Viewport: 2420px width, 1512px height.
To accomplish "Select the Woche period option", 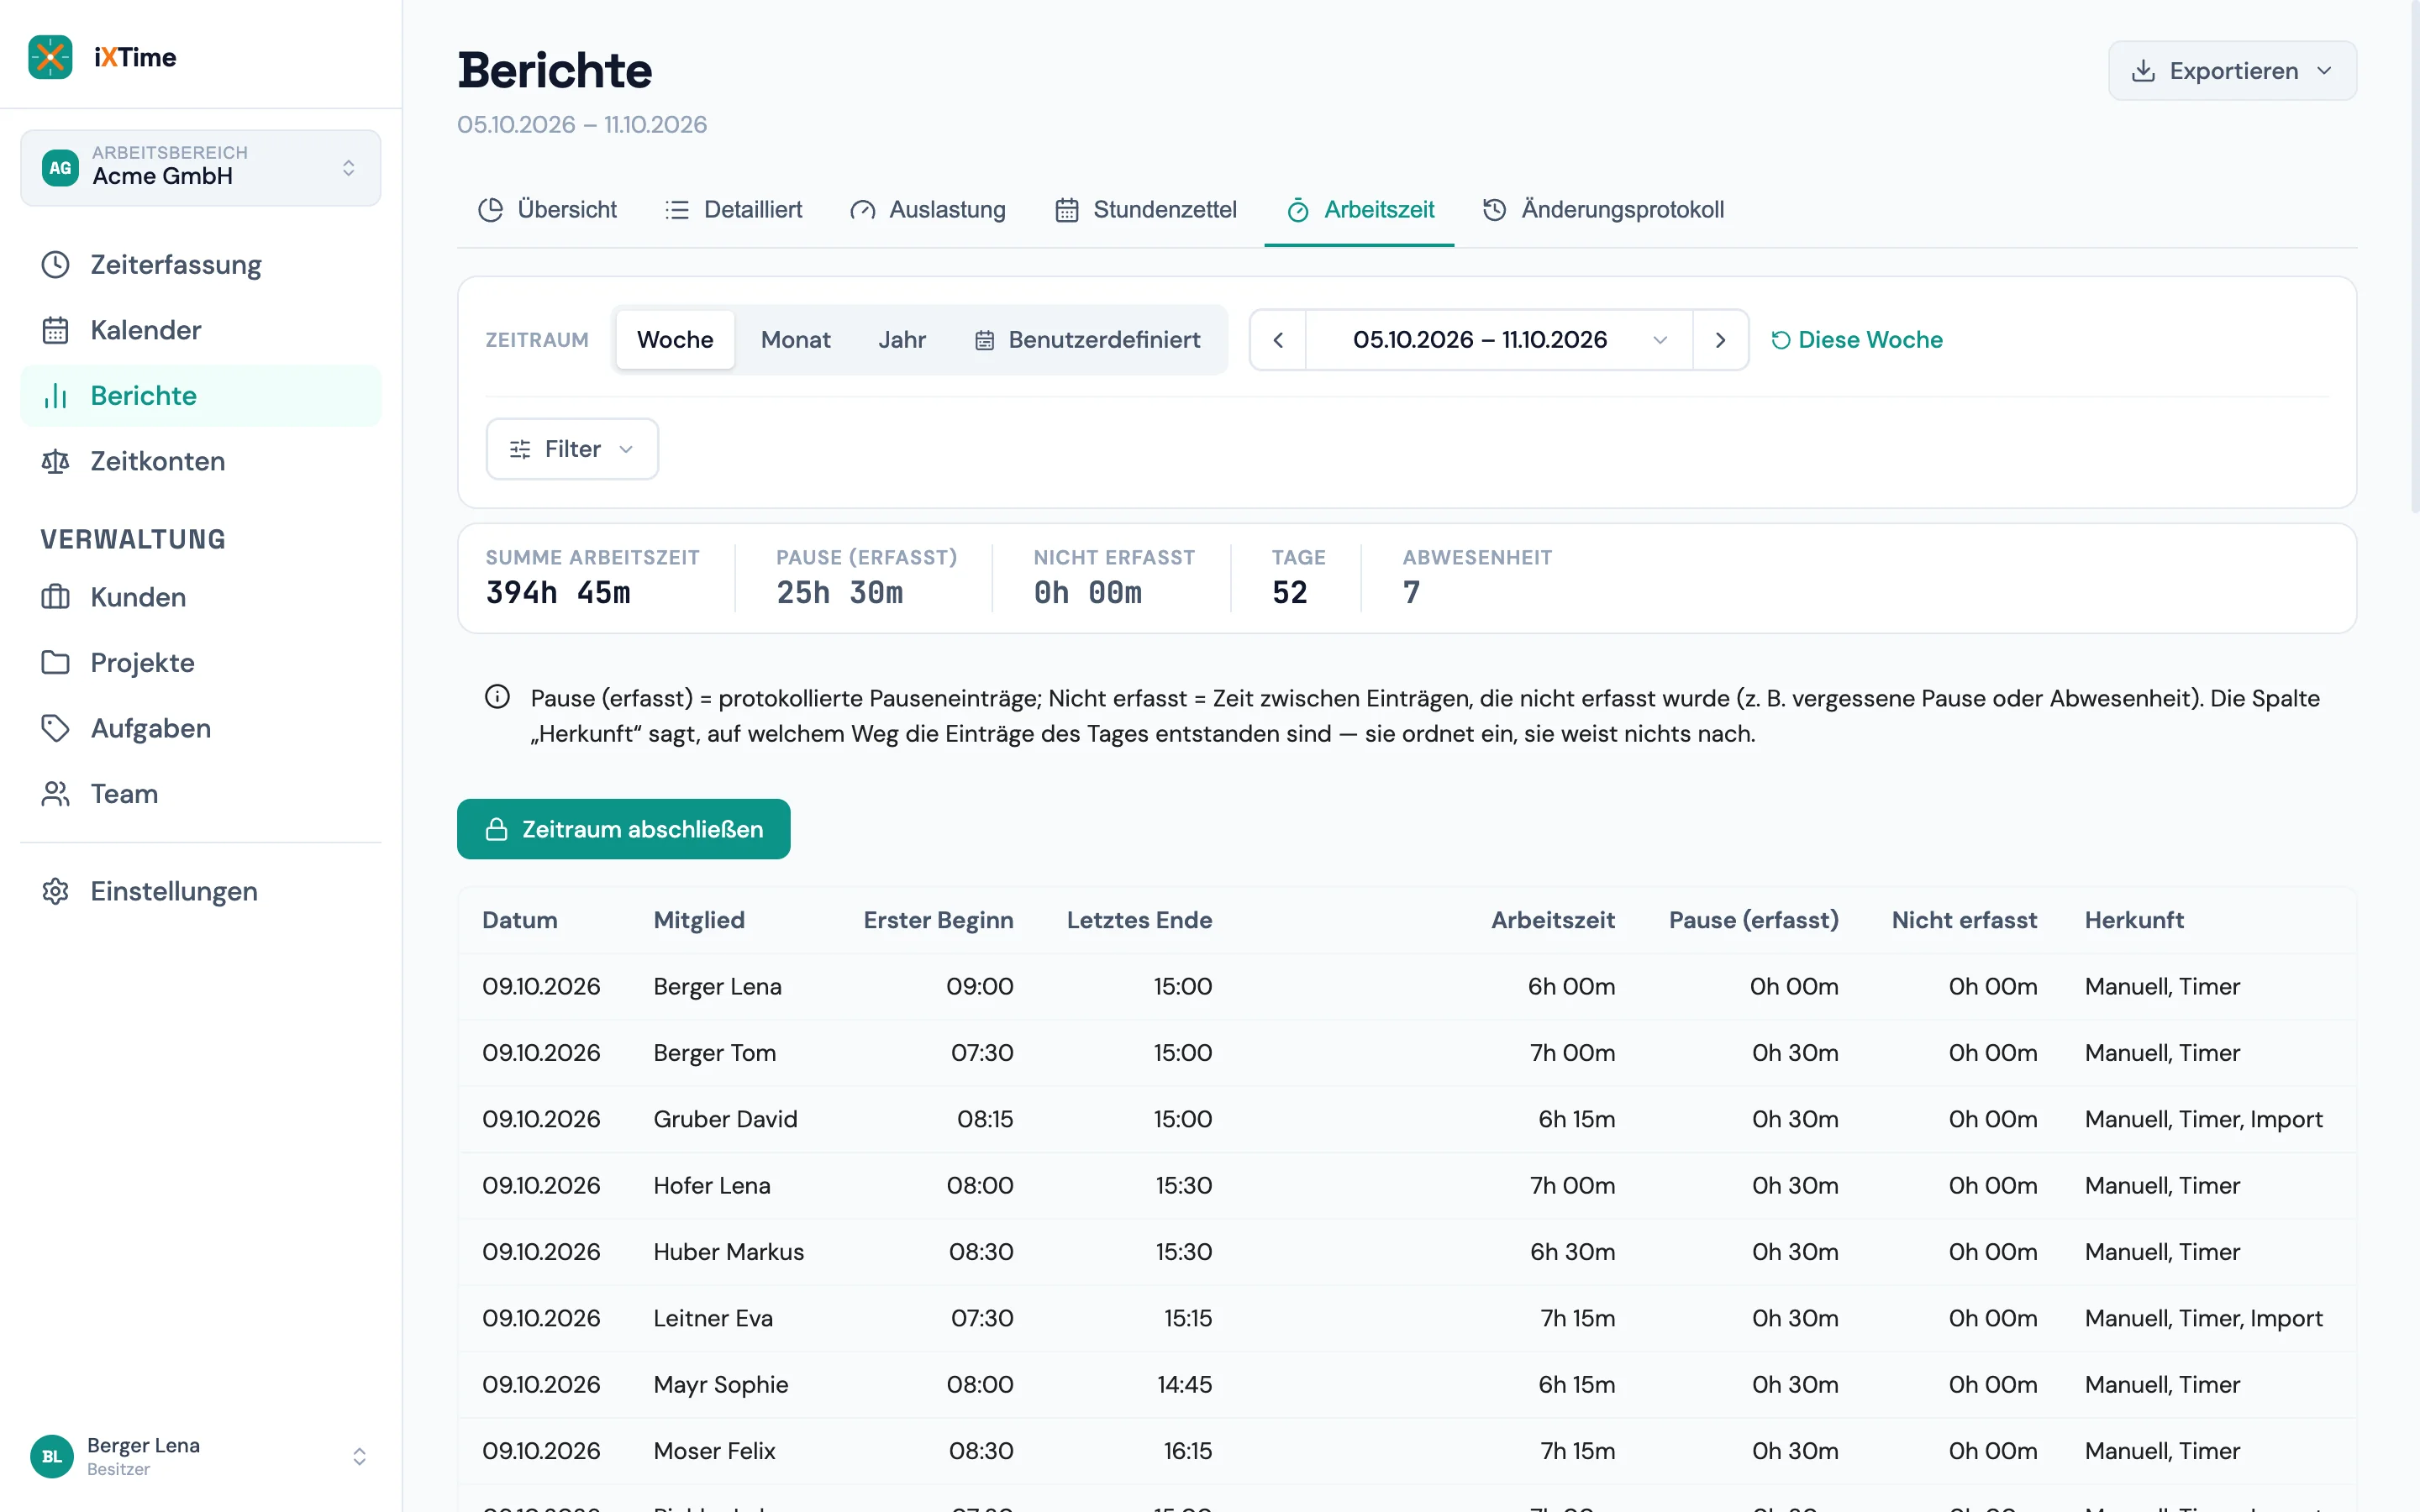I will [675, 340].
